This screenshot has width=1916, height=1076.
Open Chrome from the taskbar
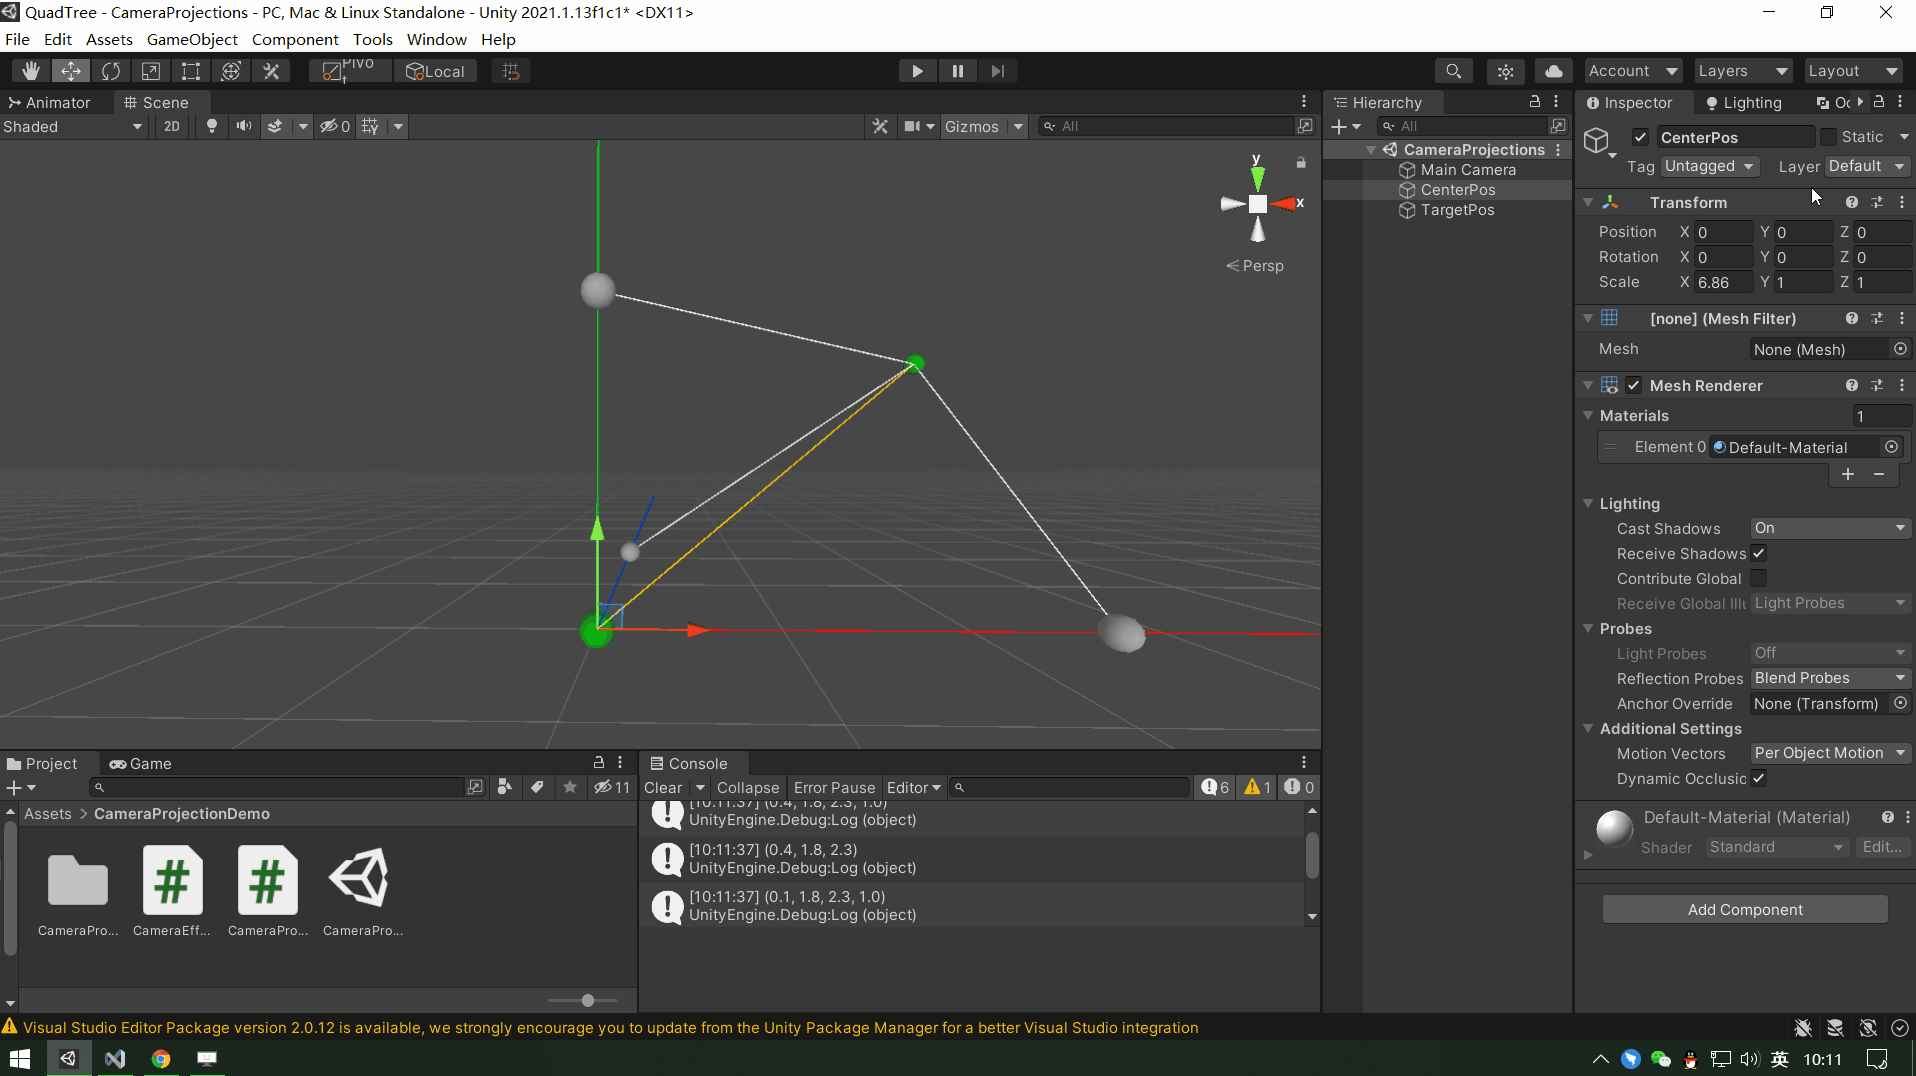coord(161,1058)
